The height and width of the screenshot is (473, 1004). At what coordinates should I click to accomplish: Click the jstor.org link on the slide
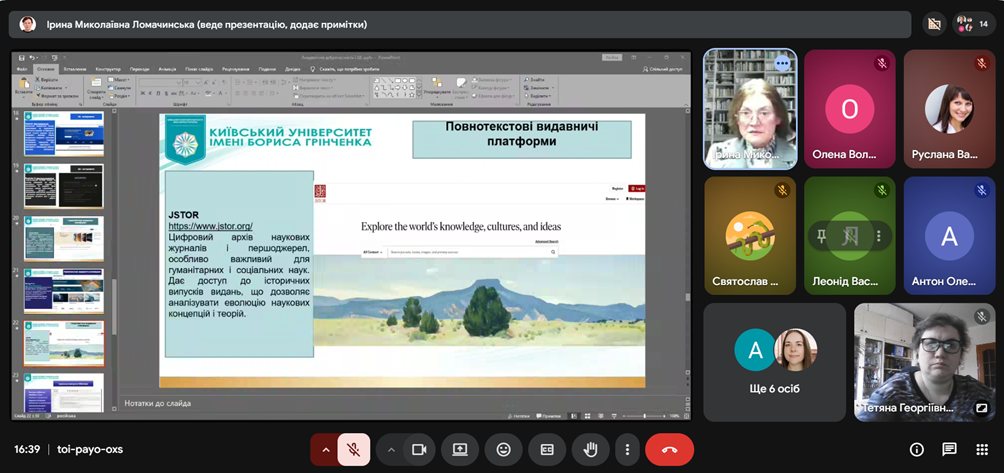pos(210,227)
